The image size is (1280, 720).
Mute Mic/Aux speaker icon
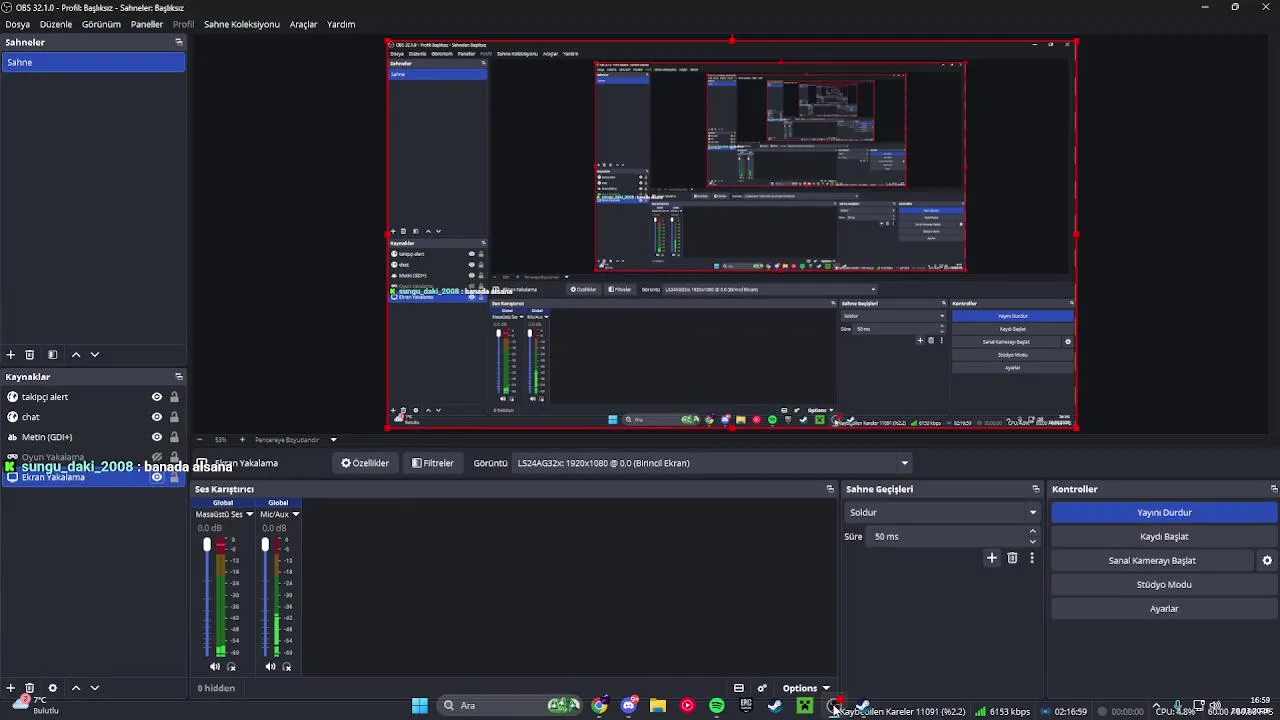tap(271, 667)
